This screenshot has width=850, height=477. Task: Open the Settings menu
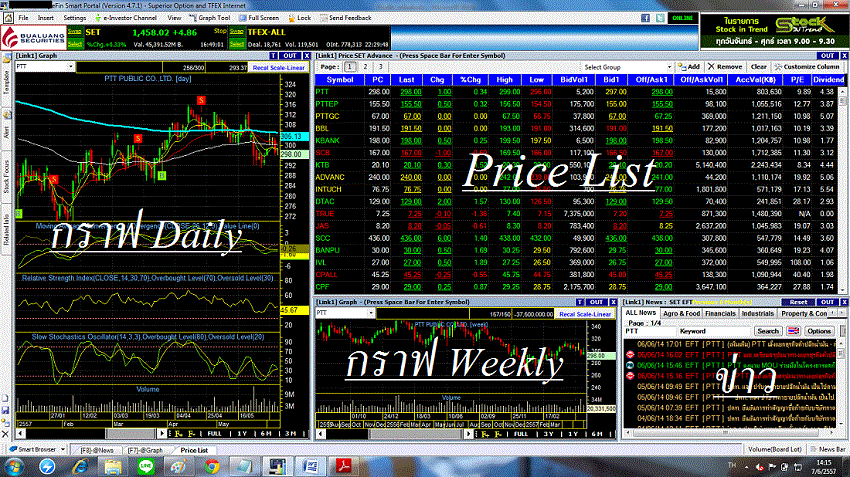(x=75, y=18)
